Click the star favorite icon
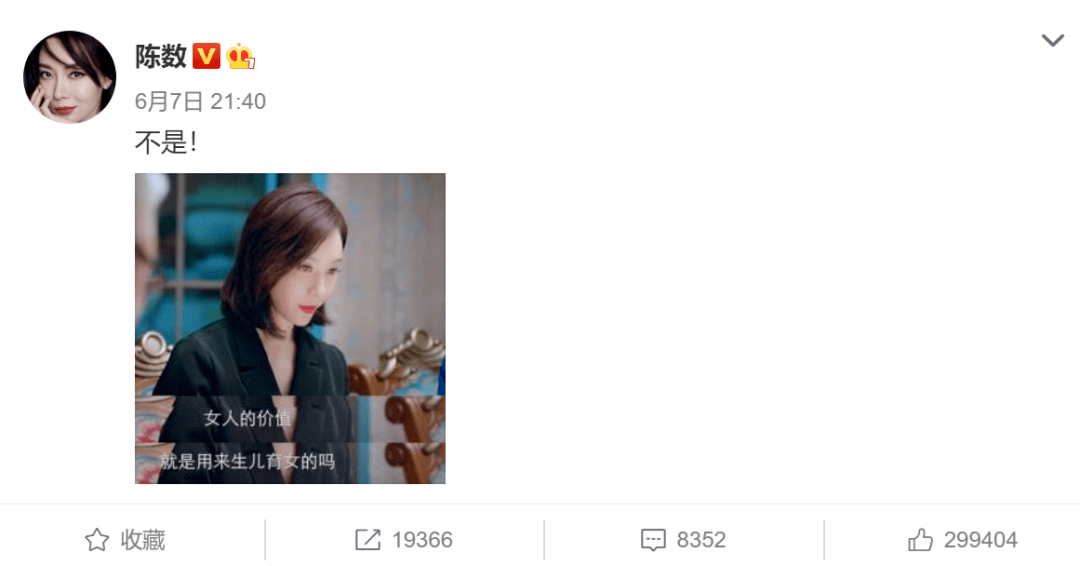1080x566 pixels. point(96,540)
